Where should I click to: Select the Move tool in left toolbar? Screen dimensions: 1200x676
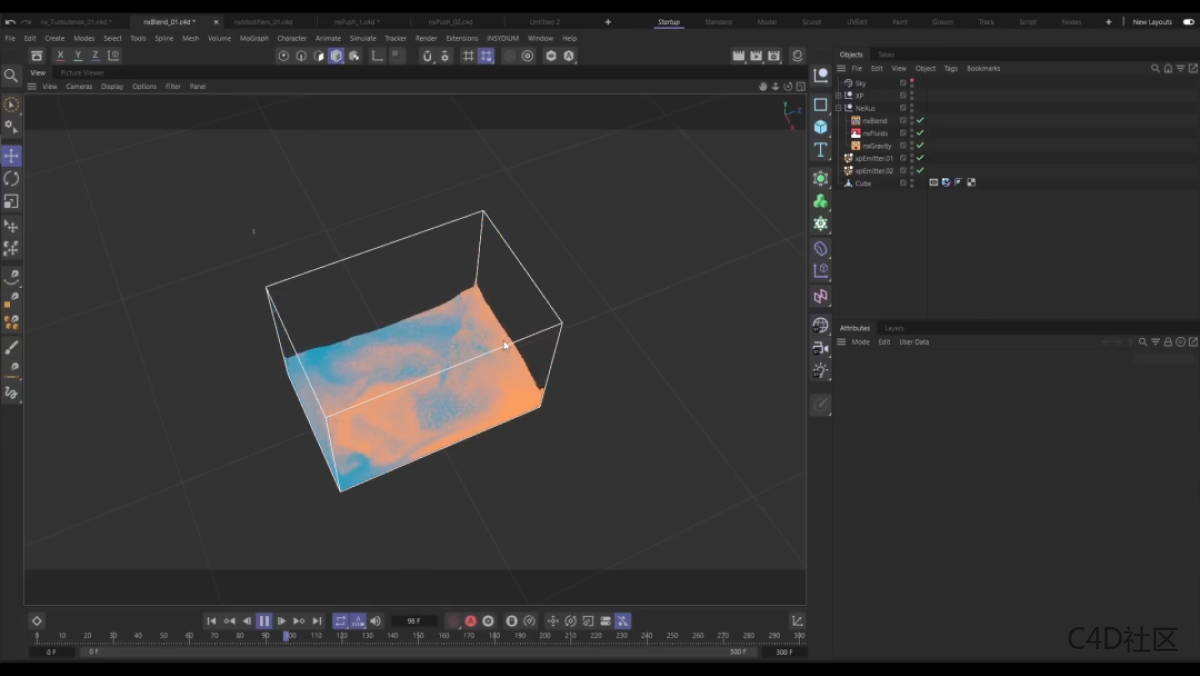coord(11,156)
